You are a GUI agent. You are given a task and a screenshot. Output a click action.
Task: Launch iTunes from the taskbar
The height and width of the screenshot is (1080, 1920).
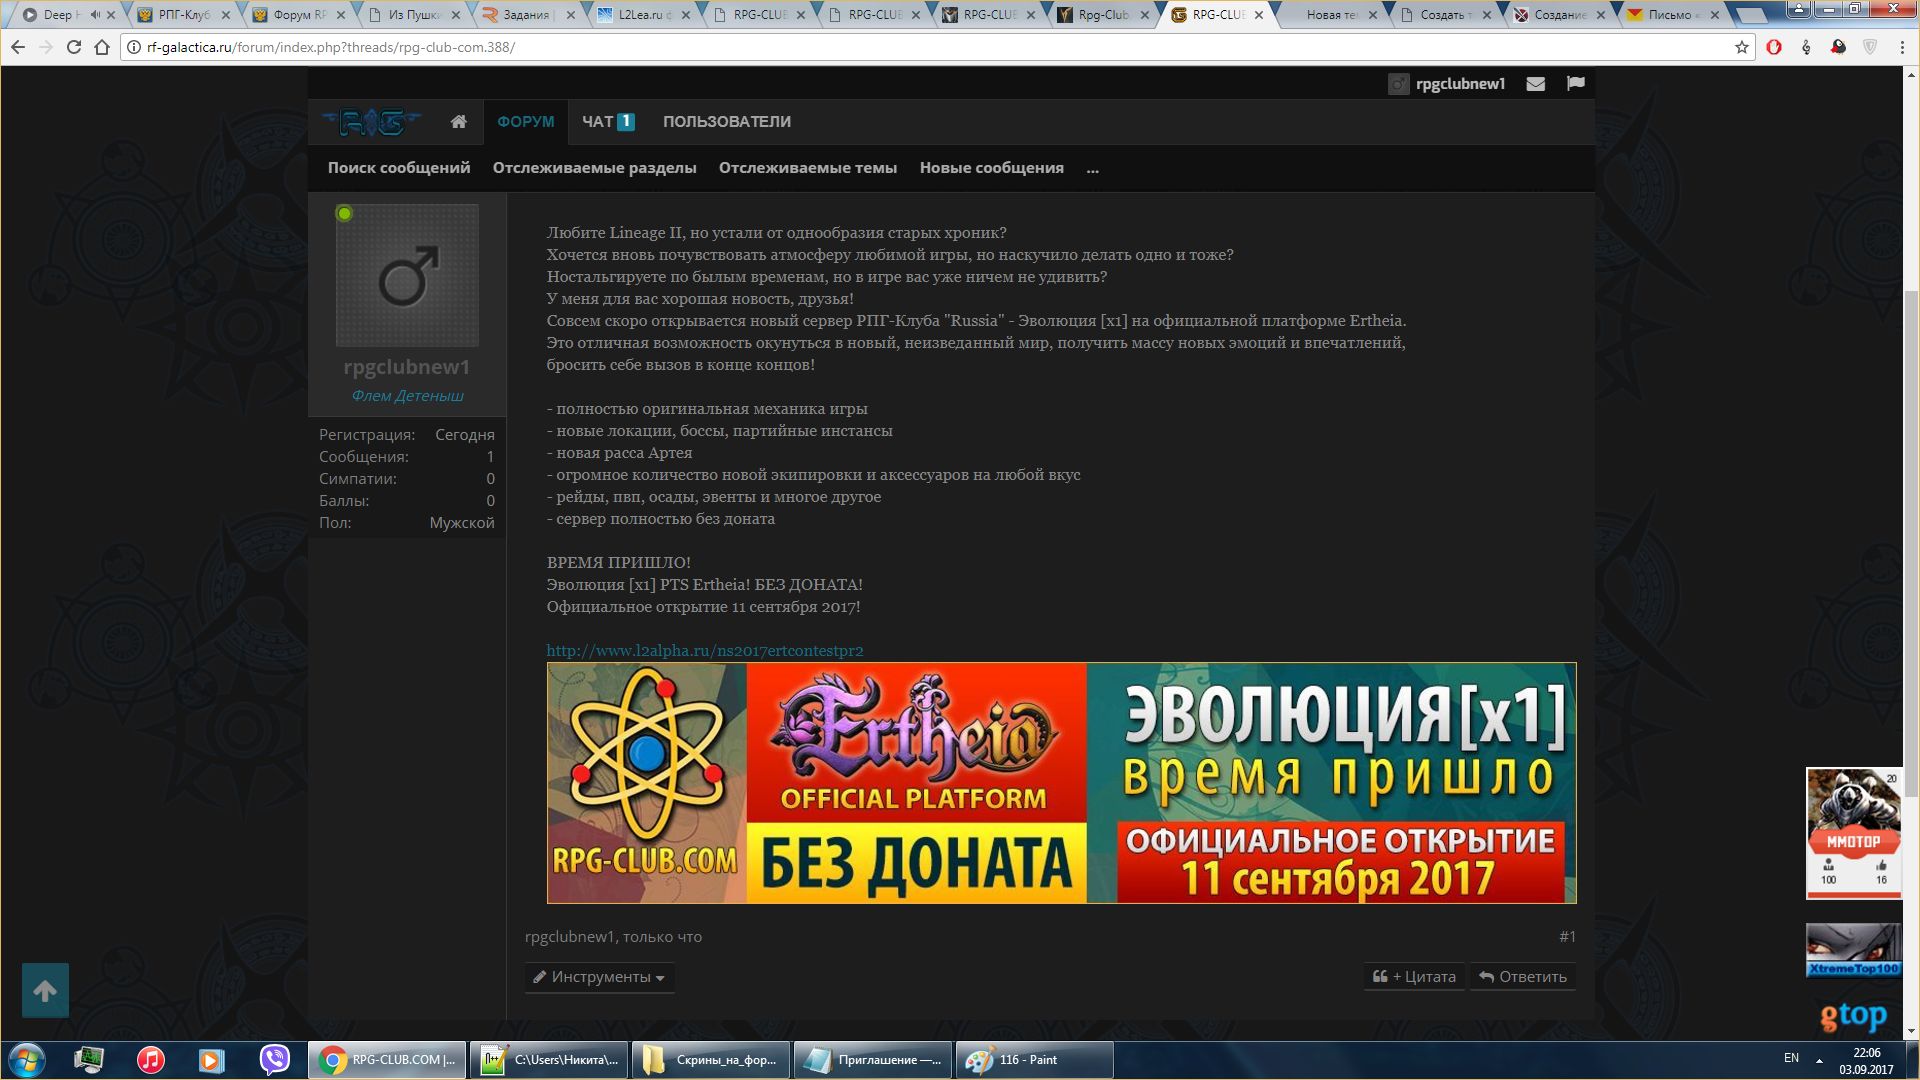(150, 1059)
